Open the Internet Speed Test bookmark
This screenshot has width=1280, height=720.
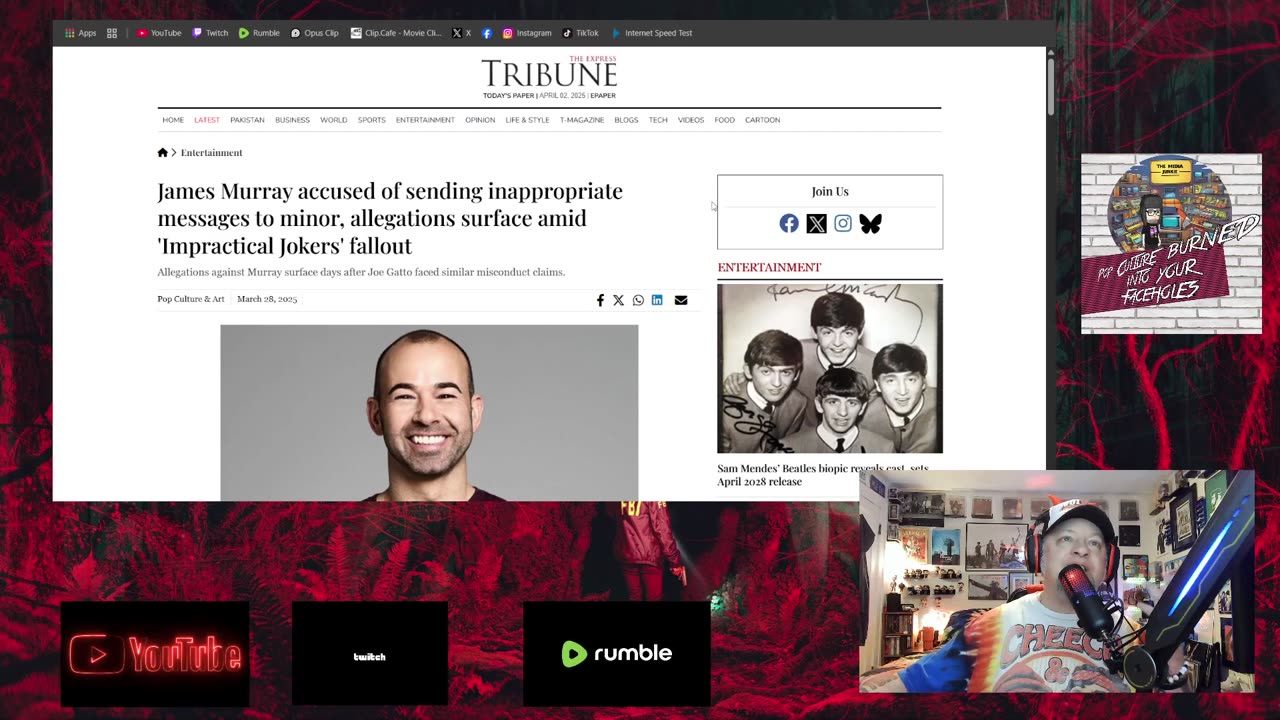pos(651,33)
